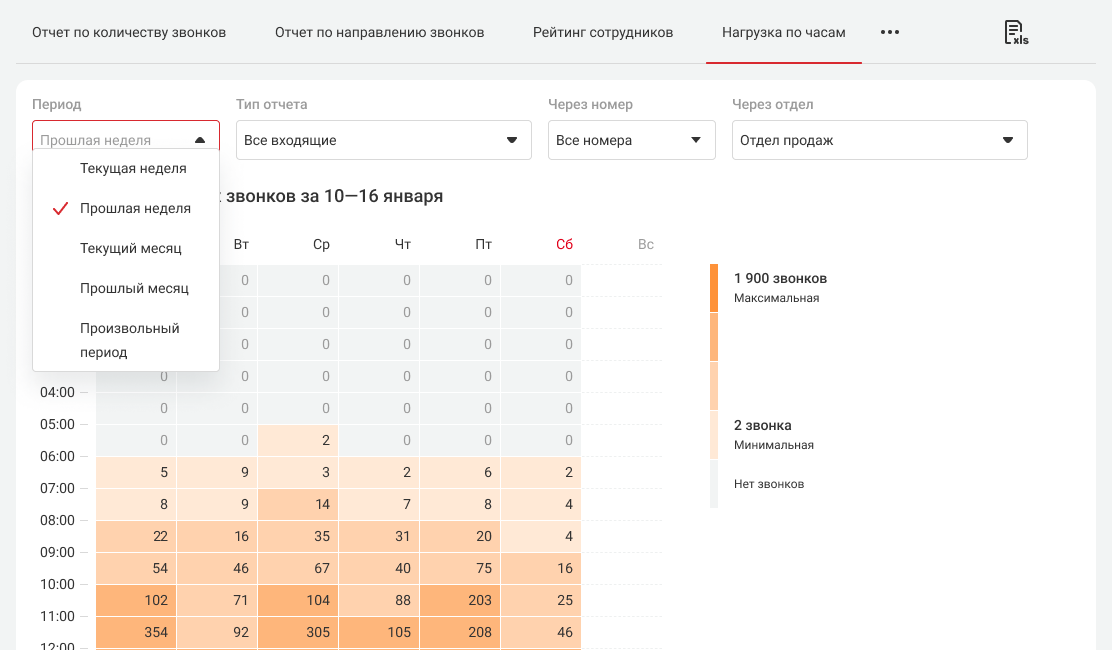Choose Произвольный период option
The width and height of the screenshot is (1112, 650).
coord(129,340)
